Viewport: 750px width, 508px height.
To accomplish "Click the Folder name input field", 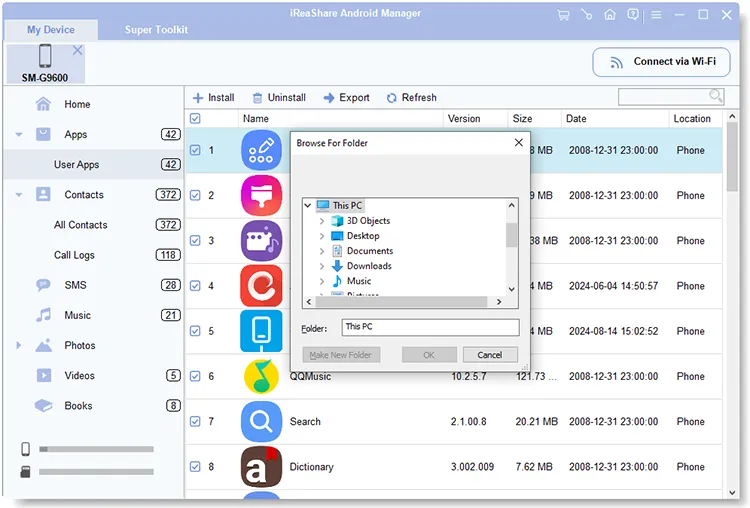I will tap(430, 327).
